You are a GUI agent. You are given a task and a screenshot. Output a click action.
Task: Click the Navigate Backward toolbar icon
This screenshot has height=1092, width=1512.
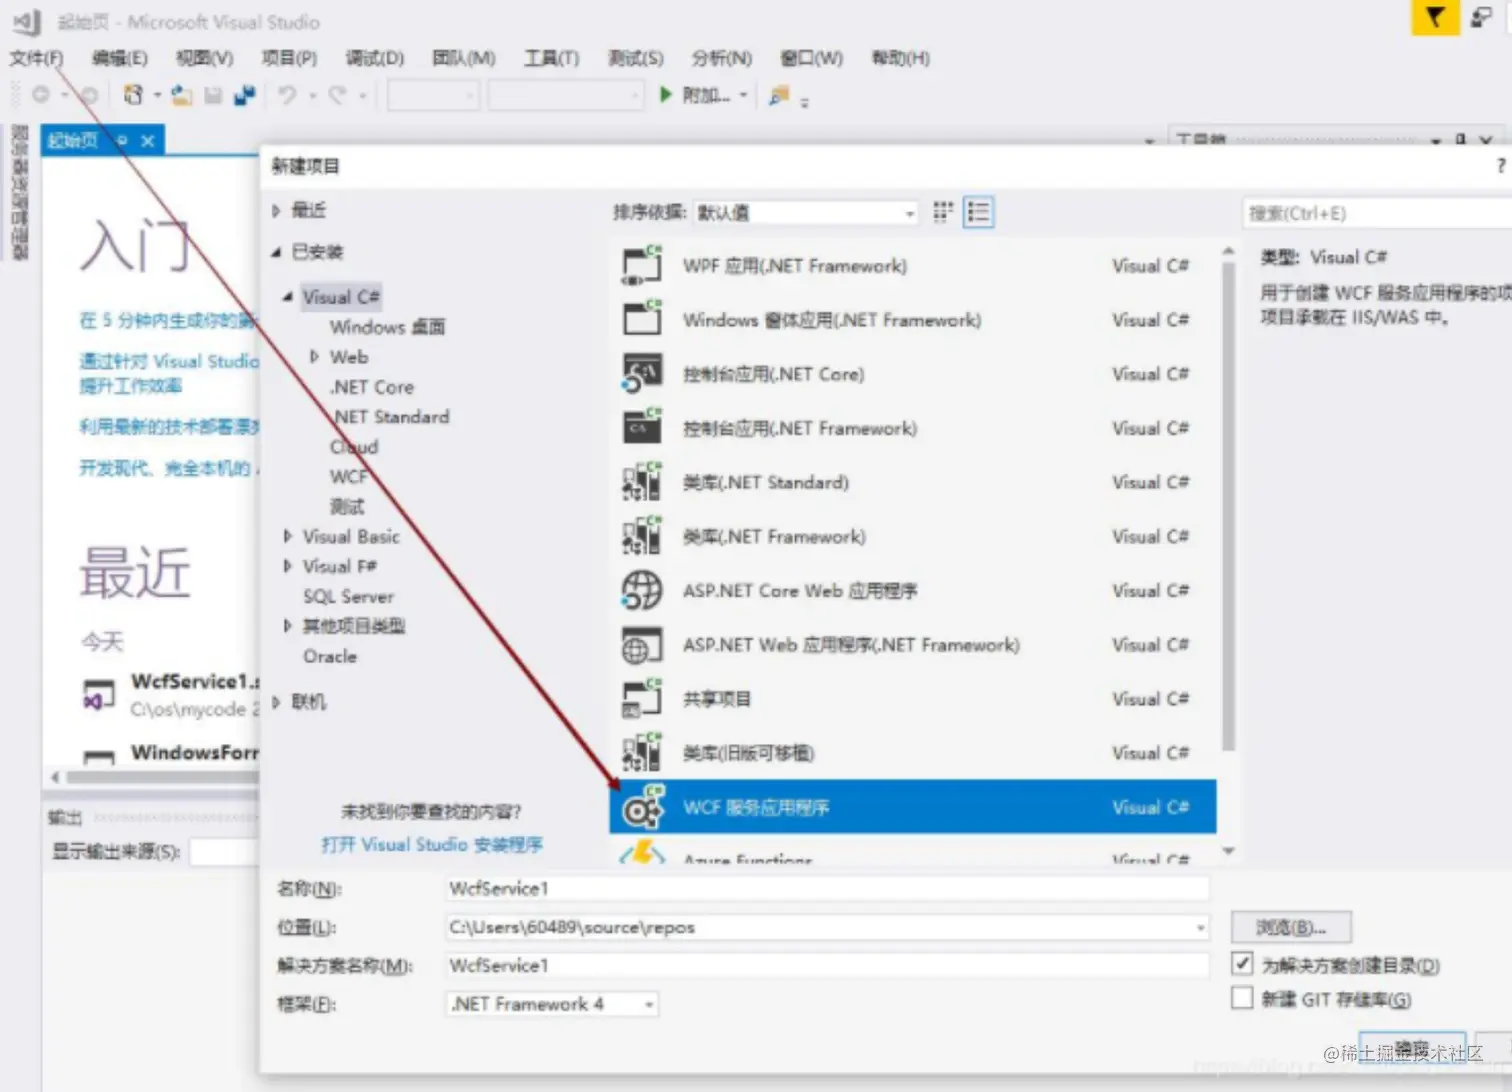tap(41, 95)
